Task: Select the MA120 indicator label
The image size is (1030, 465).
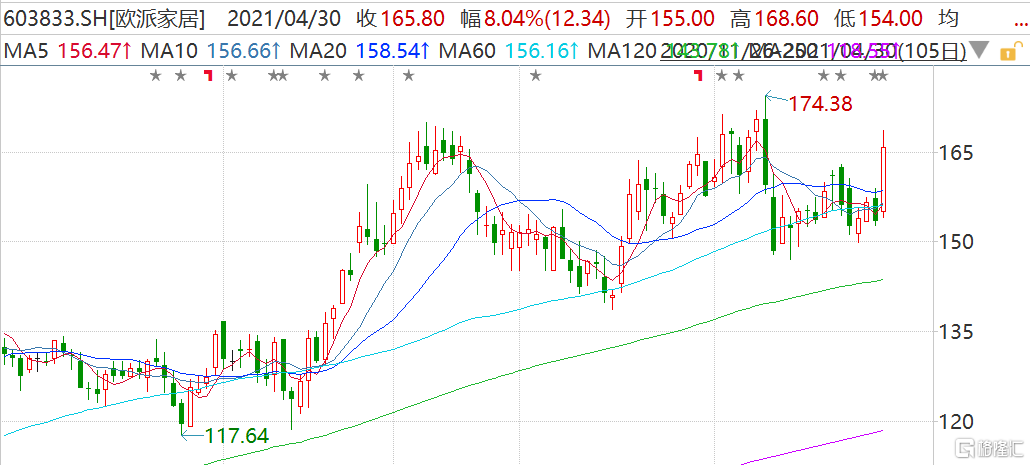Action: pos(622,50)
